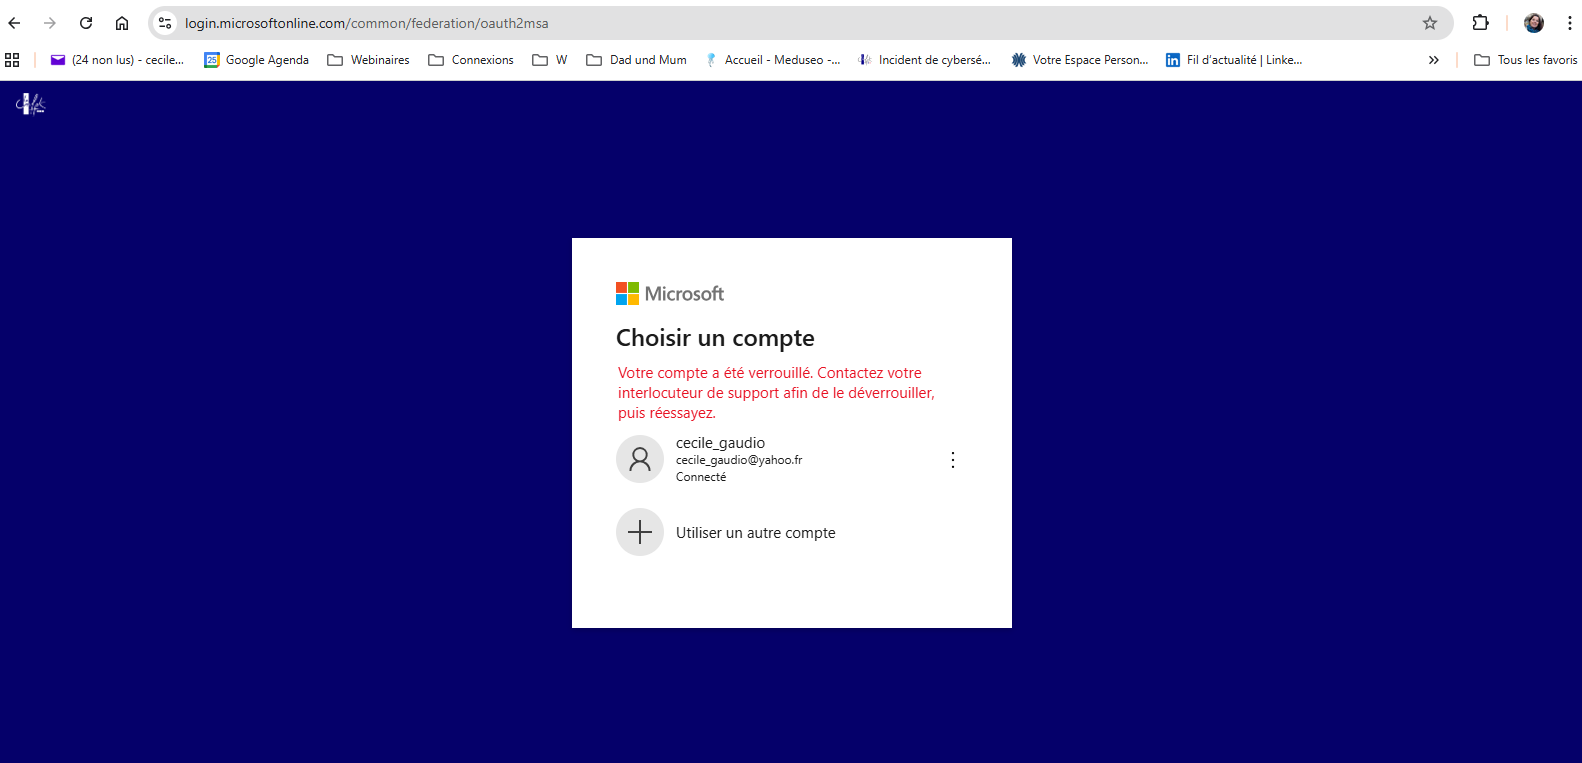The height and width of the screenshot is (763, 1582).
Task: Open the Google Agenda bookmark
Action: (x=257, y=60)
